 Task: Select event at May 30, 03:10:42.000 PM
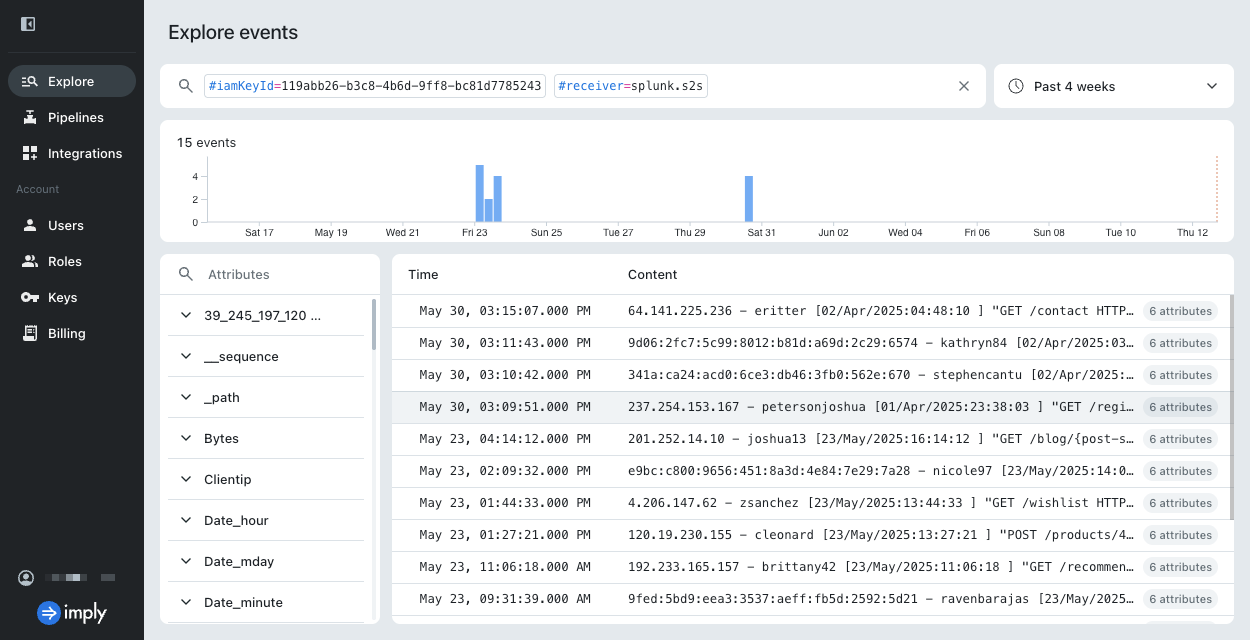810,375
